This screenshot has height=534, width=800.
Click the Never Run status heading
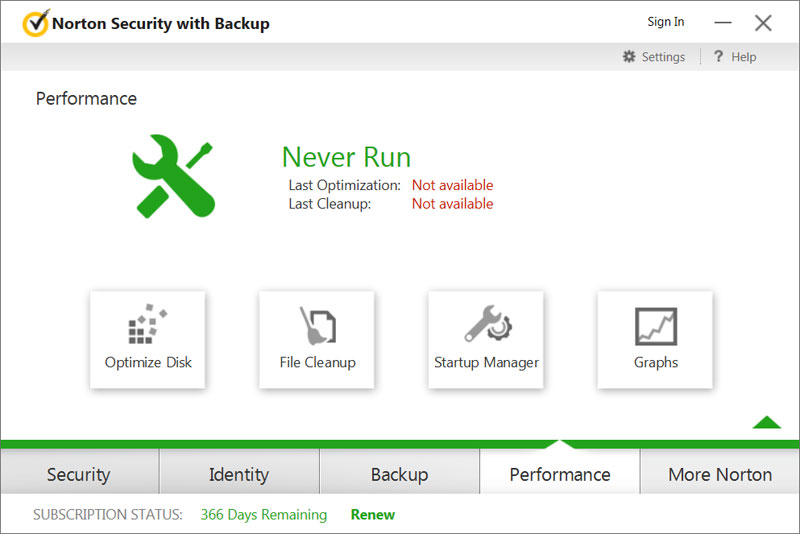(x=346, y=157)
